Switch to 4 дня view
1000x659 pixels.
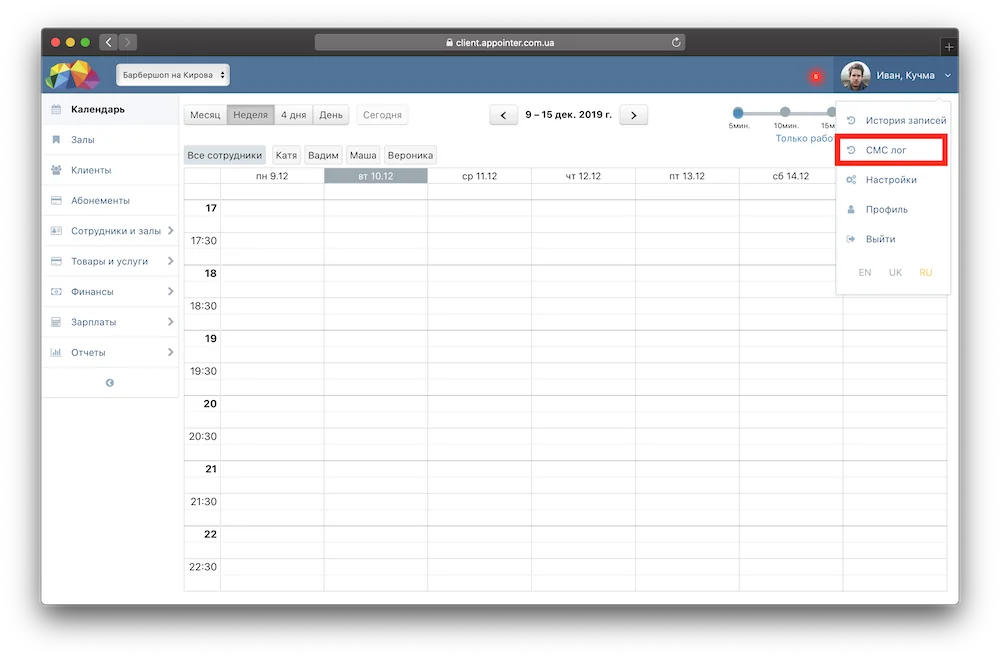tap(293, 115)
